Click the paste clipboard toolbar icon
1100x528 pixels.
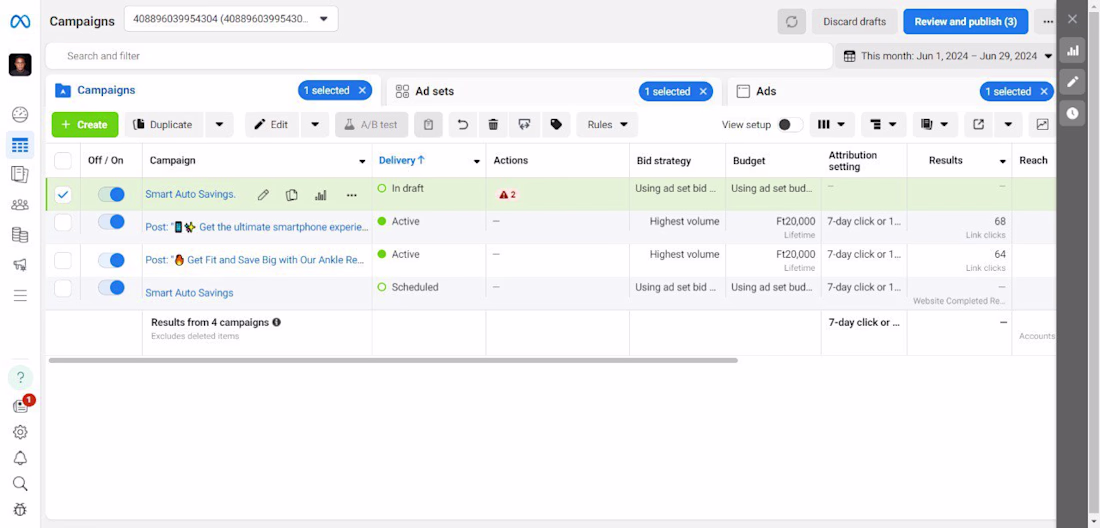click(428, 125)
